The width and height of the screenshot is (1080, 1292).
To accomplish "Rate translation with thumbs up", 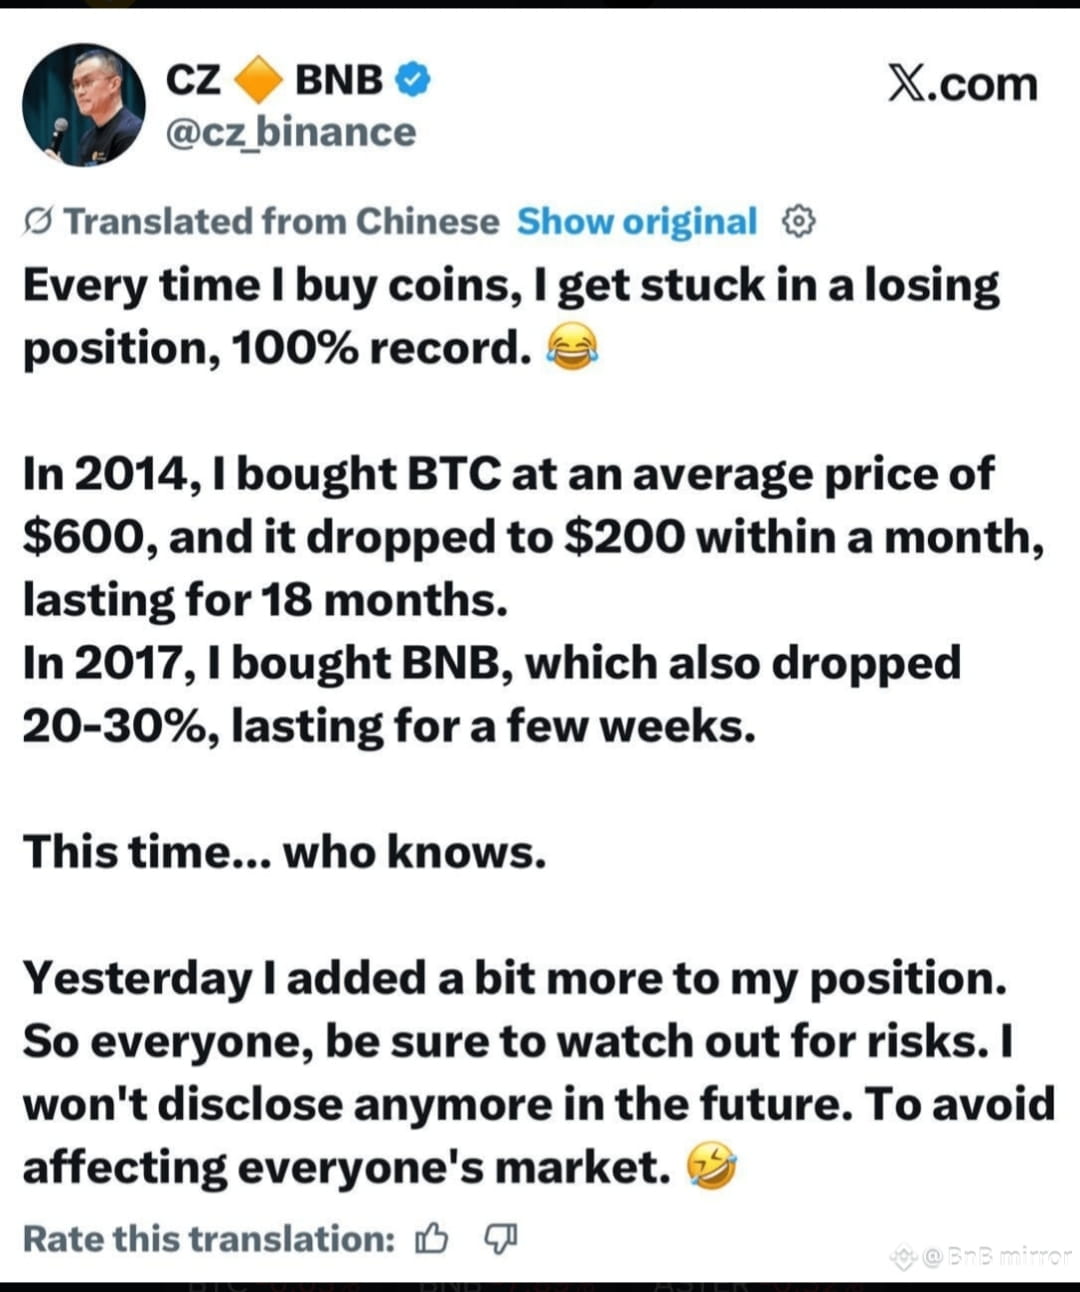I will tap(431, 1240).
